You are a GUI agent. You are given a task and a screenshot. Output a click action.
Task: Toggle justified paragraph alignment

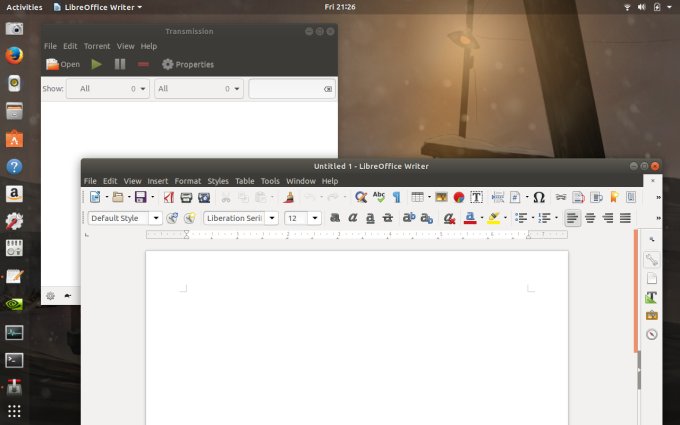click(x=625, y=218)
